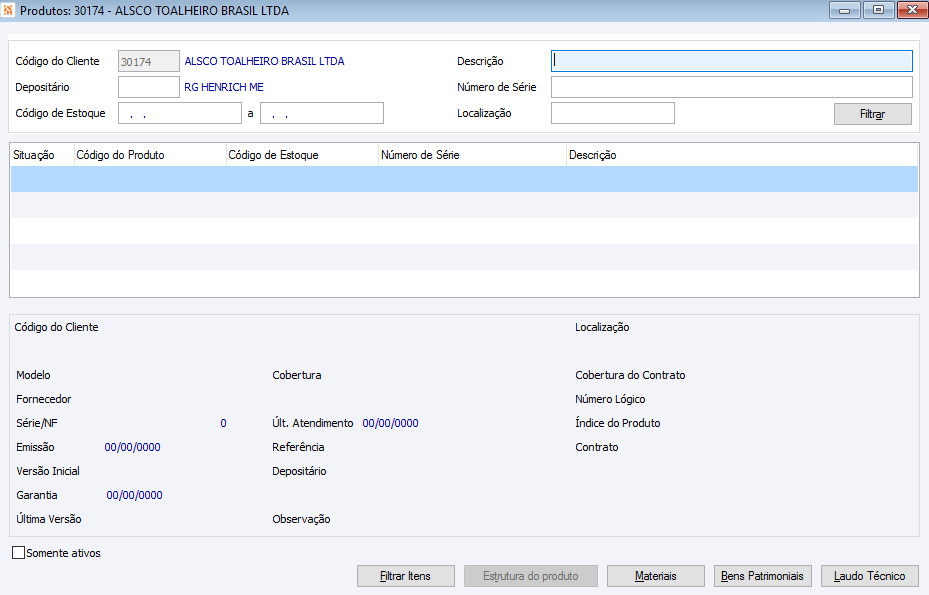The height and width of the screenshot is (595, 929).
Task: Click the Fornecedor label
Action: (43, 399)
